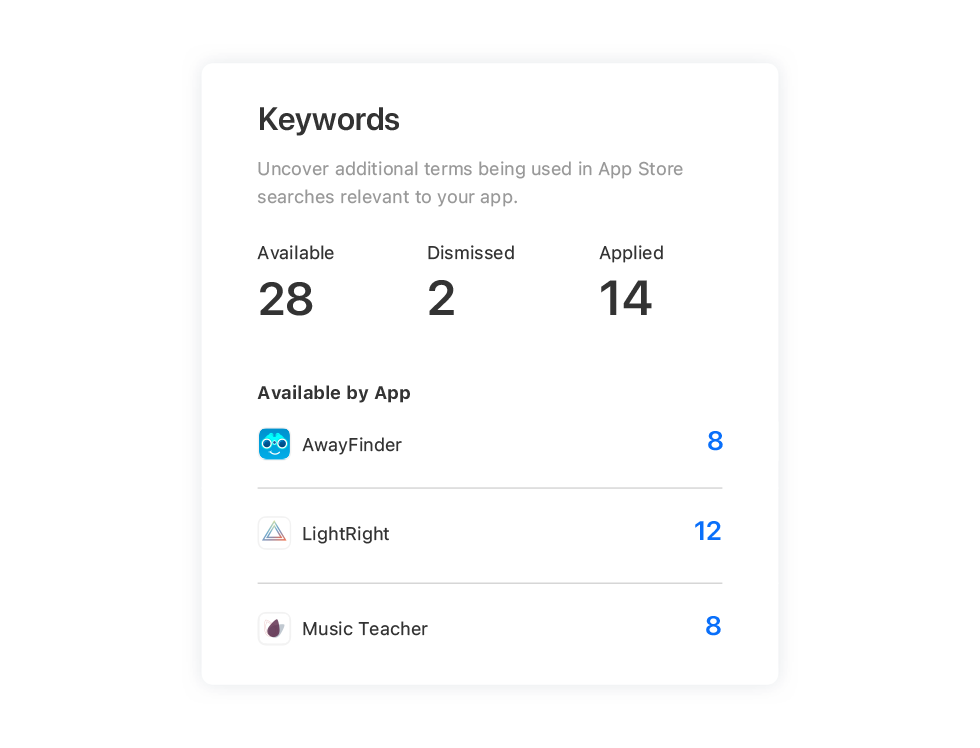Open LightRight's 12 available keywords count
This screenshot has height=748, width=980.
(708, 531)
